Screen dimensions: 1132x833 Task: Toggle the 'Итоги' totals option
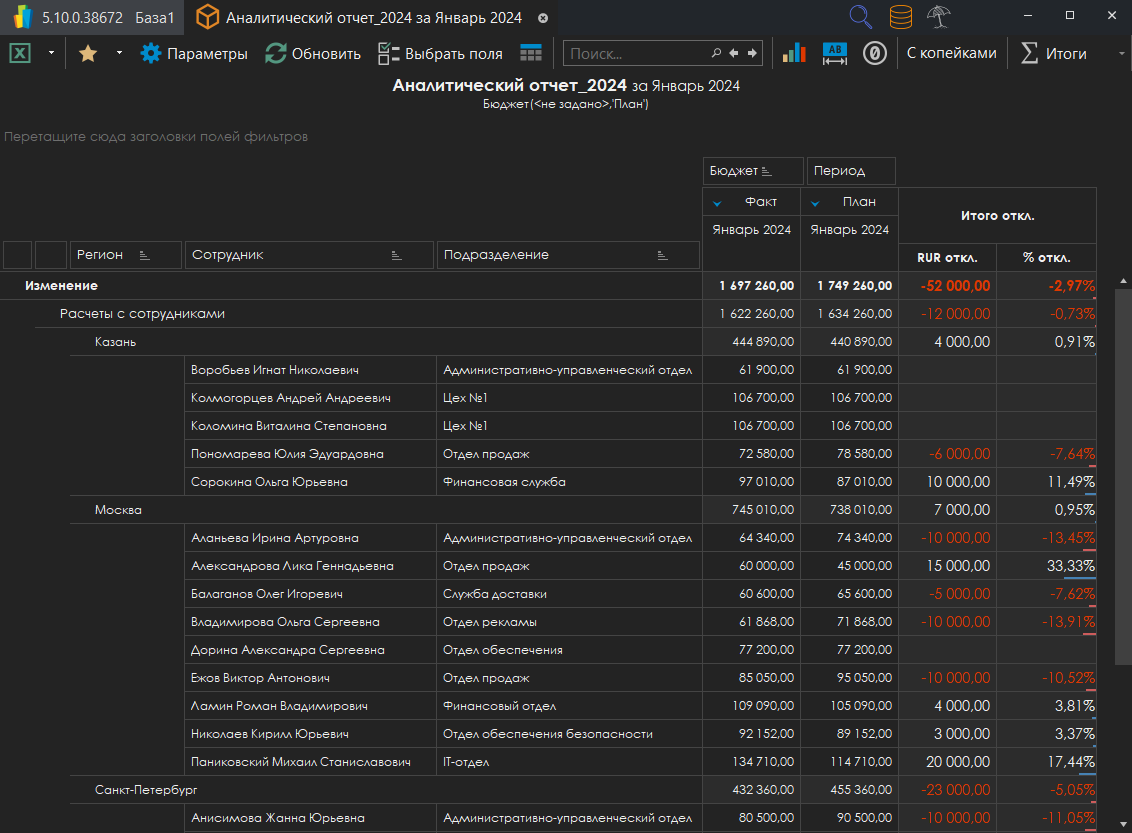(1053, 53)
